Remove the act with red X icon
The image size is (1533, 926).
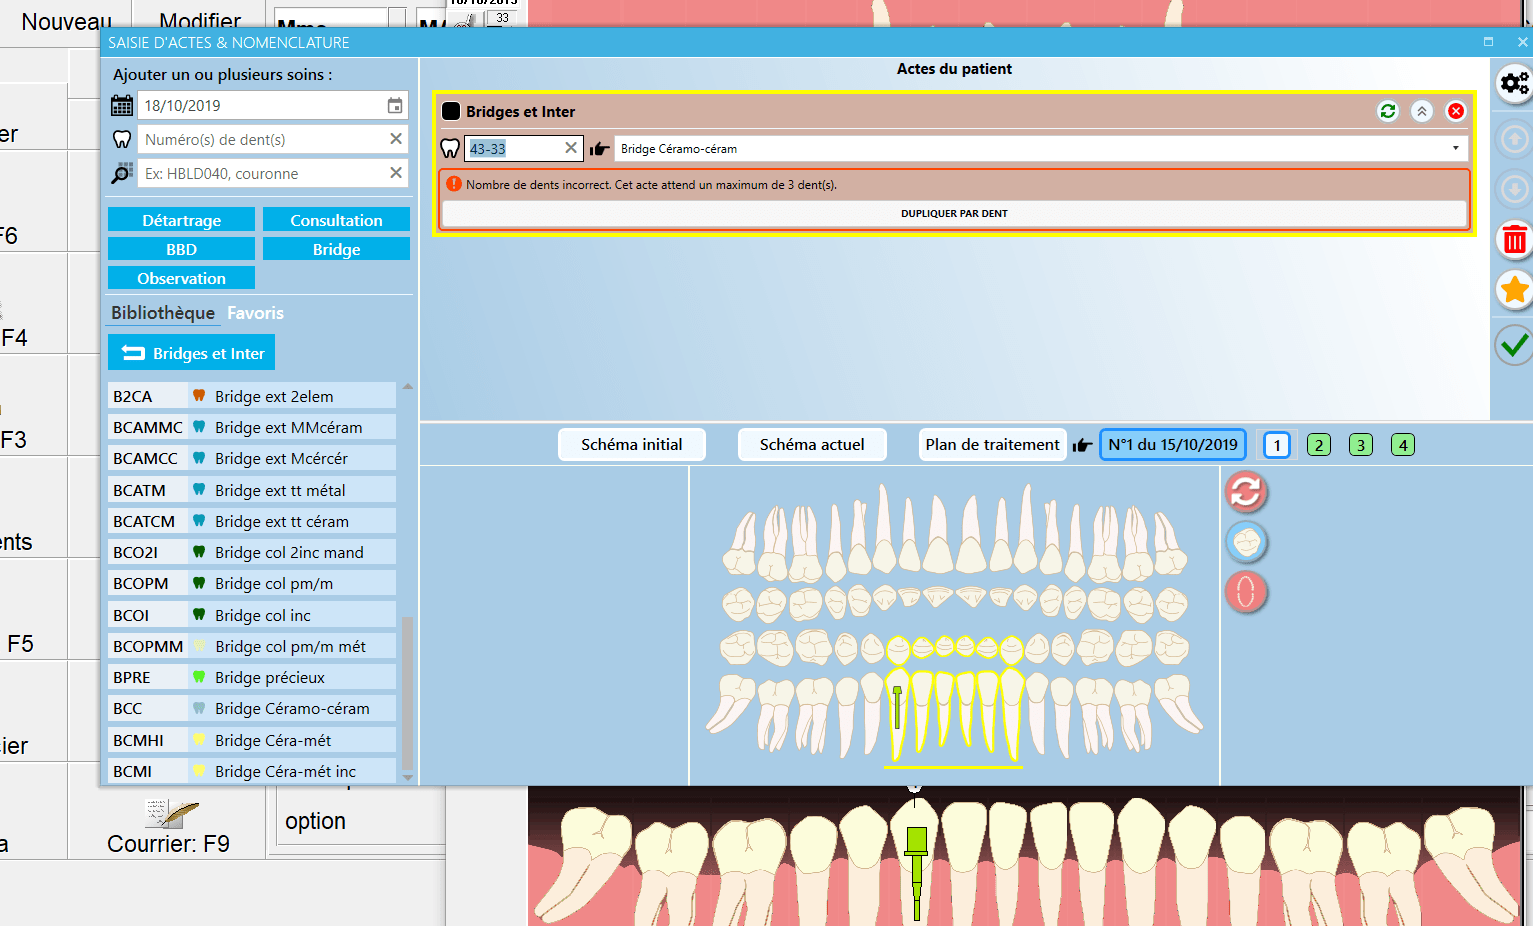click(x=1456, y=111)
